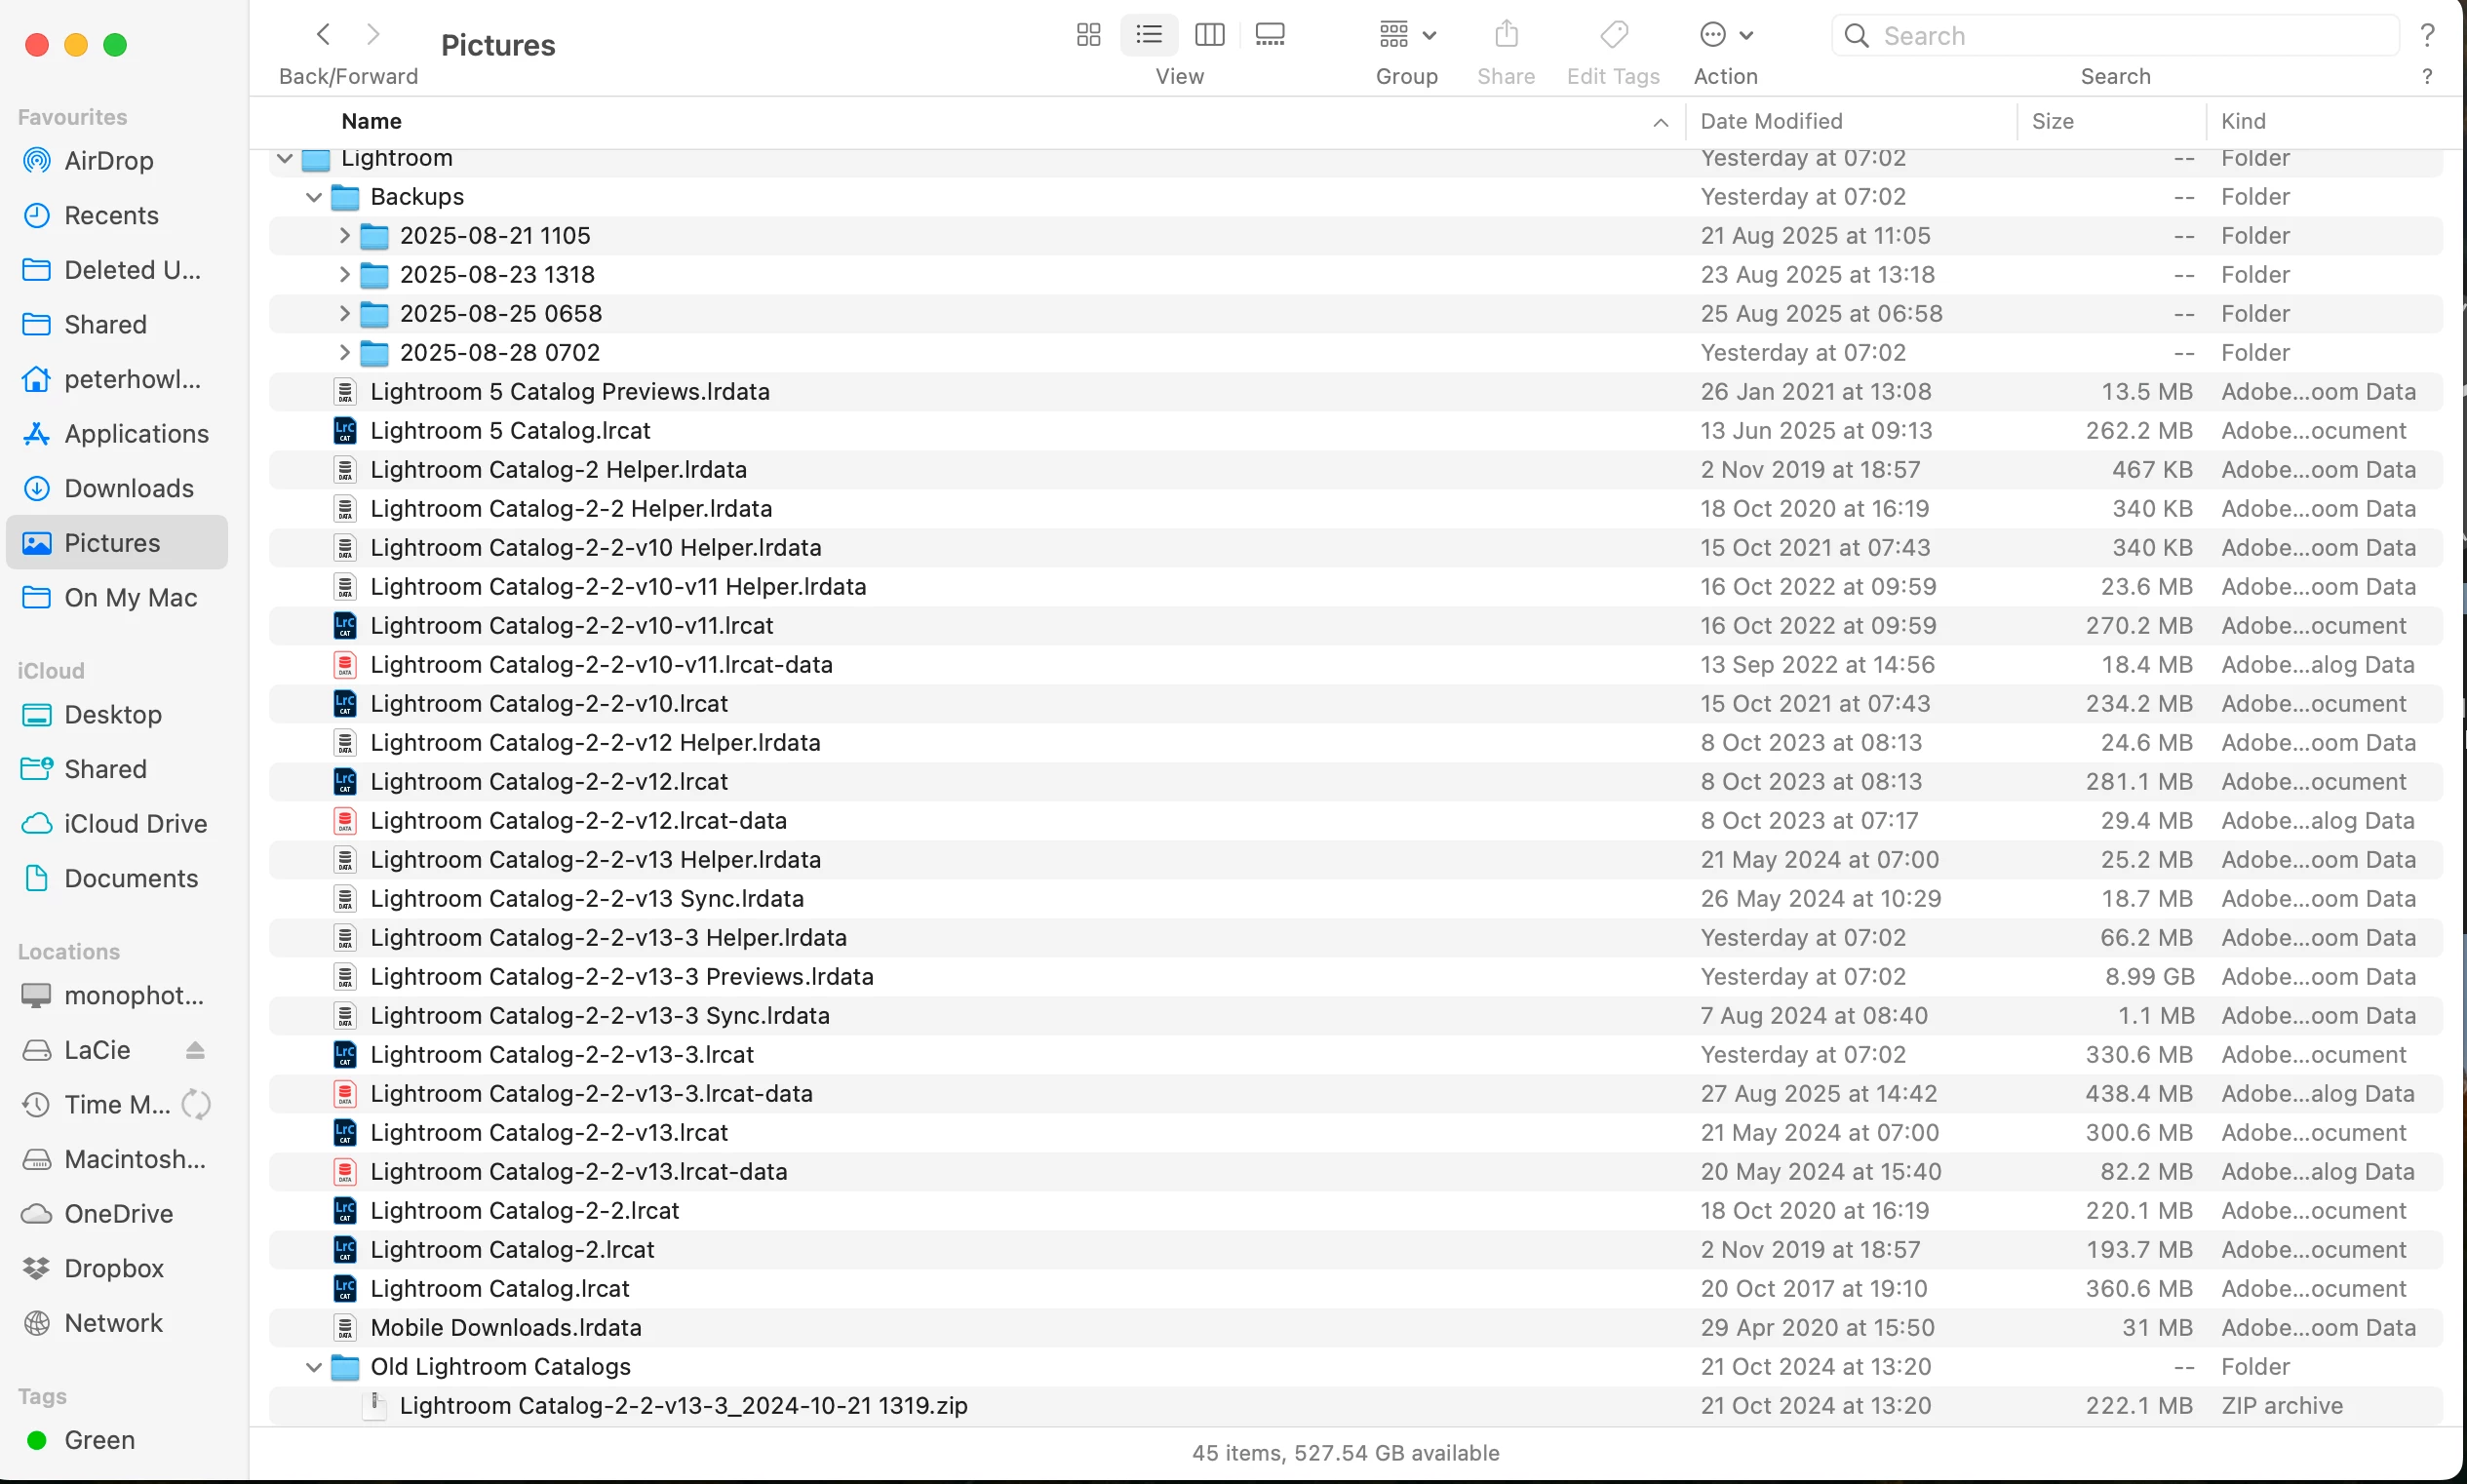
Task: Collapse the Backups folder
Action: click(x=313, y=197)
